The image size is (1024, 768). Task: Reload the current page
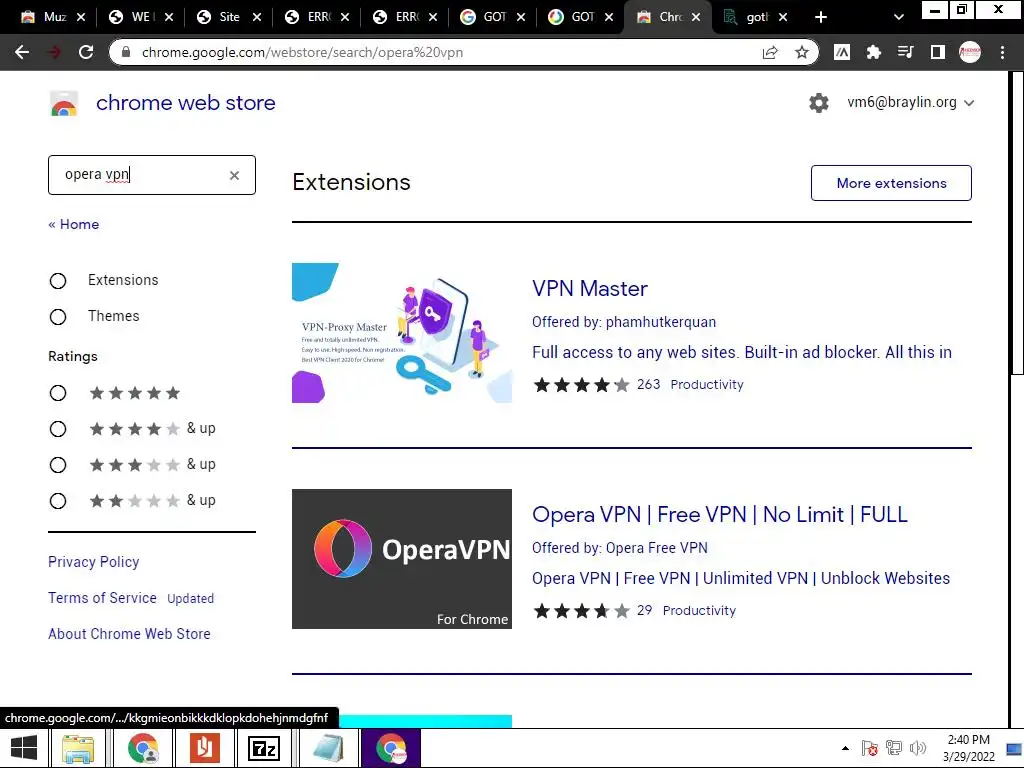[86, 52]
